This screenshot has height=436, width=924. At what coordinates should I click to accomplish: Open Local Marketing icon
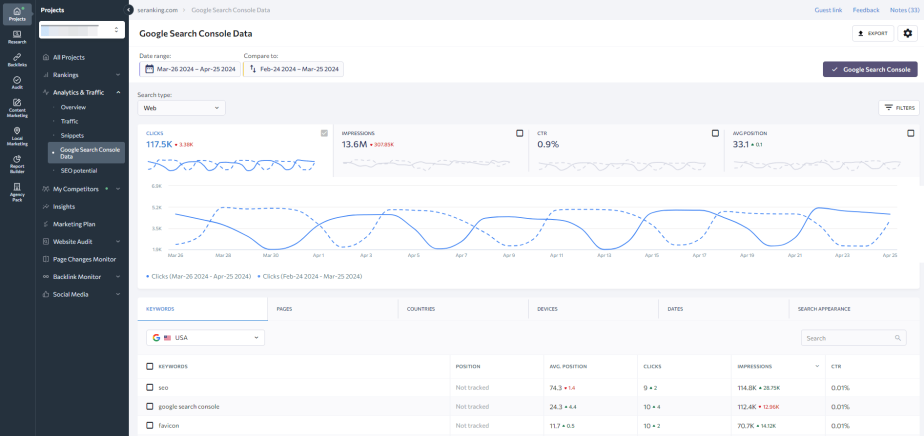click(17, 135)
